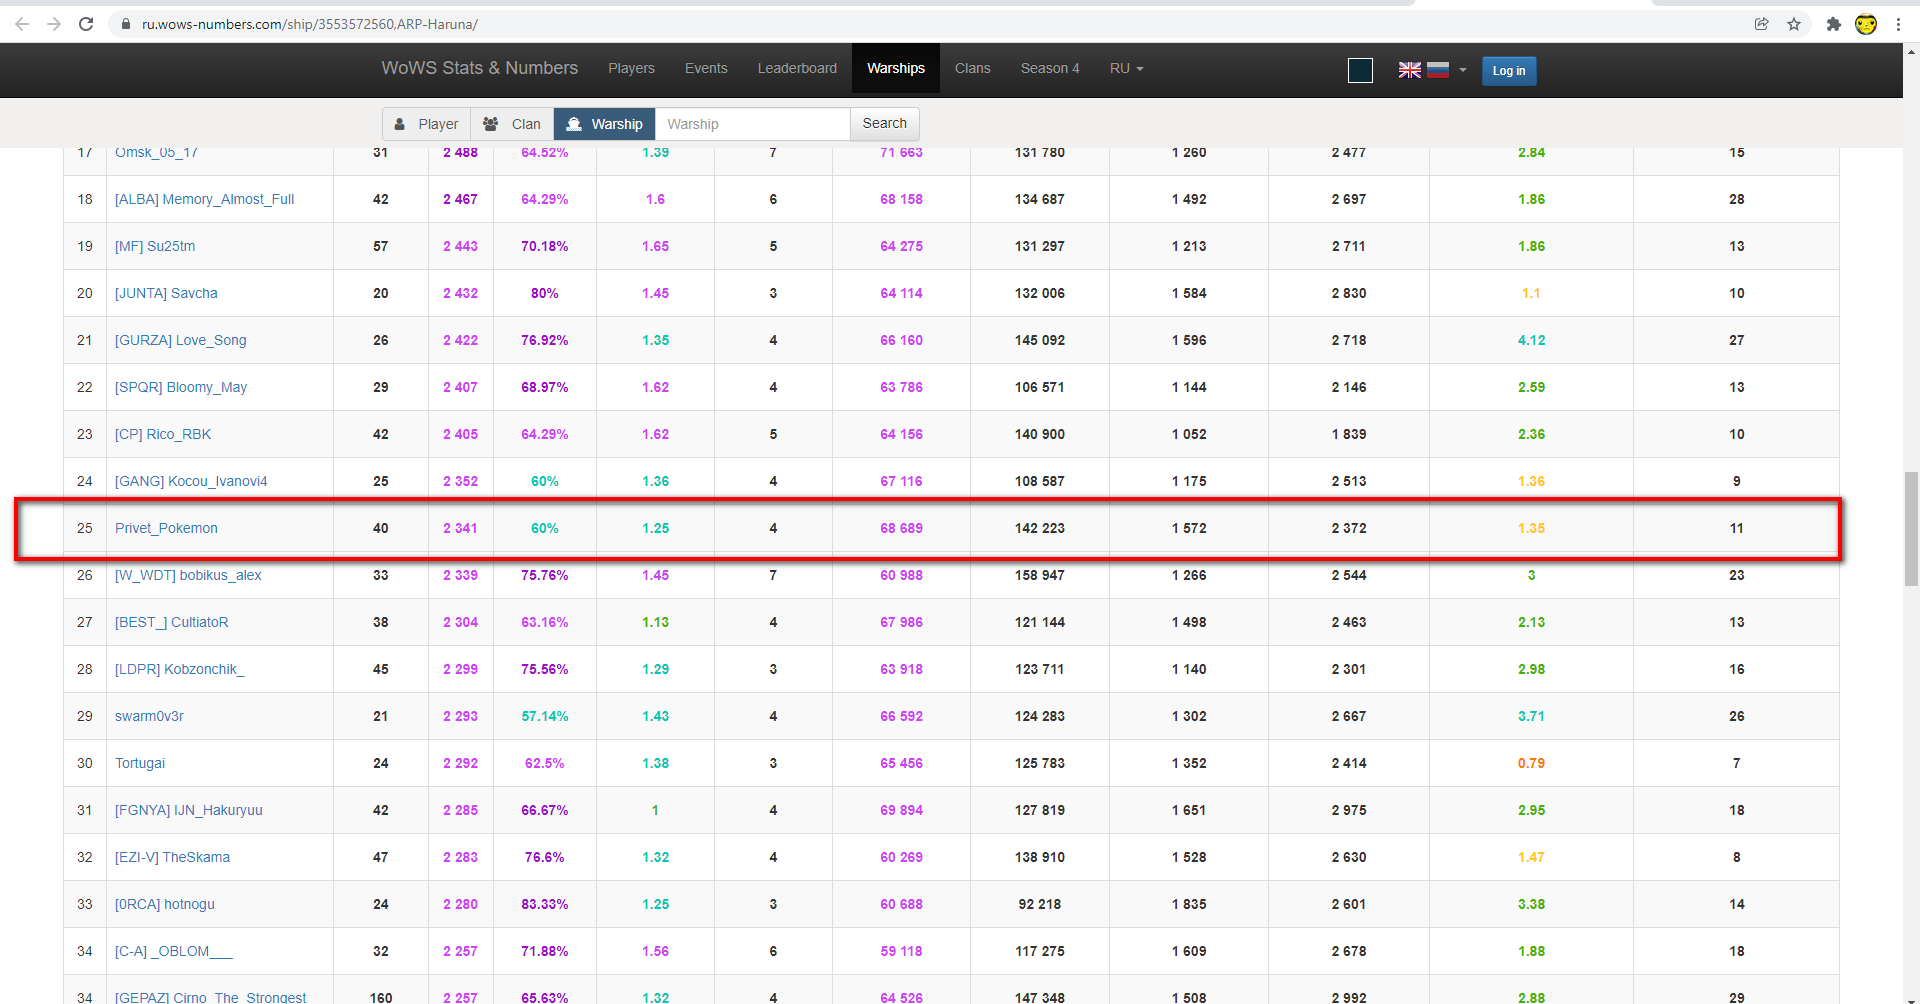1920x1004 pixels.
Task: Bookmark this page with the star icon
Action: click(1794, 24)
